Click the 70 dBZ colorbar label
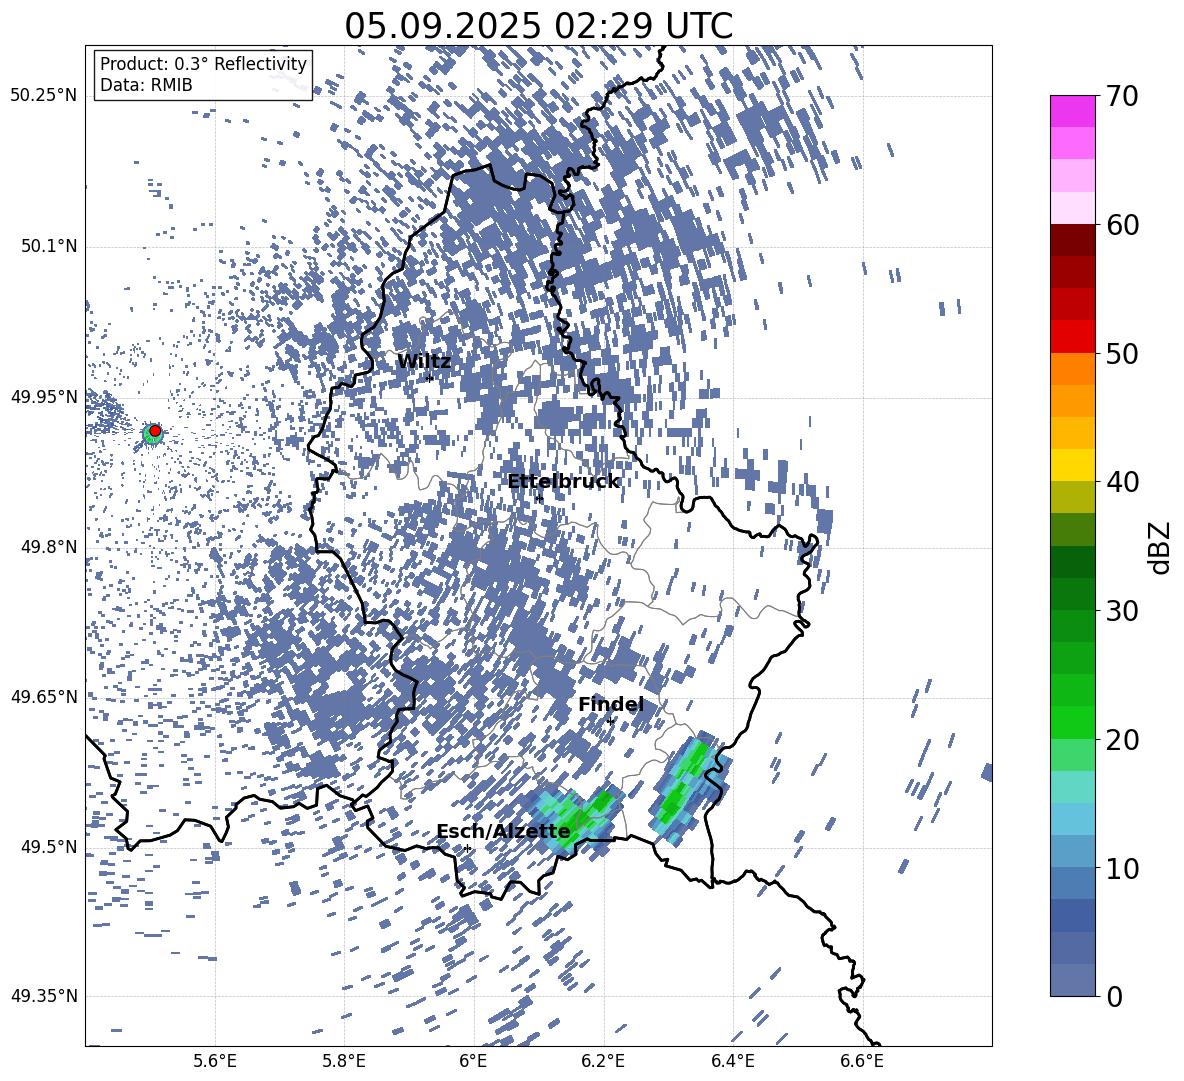Screen dimensions: 1184x1081 (1121, 97)
